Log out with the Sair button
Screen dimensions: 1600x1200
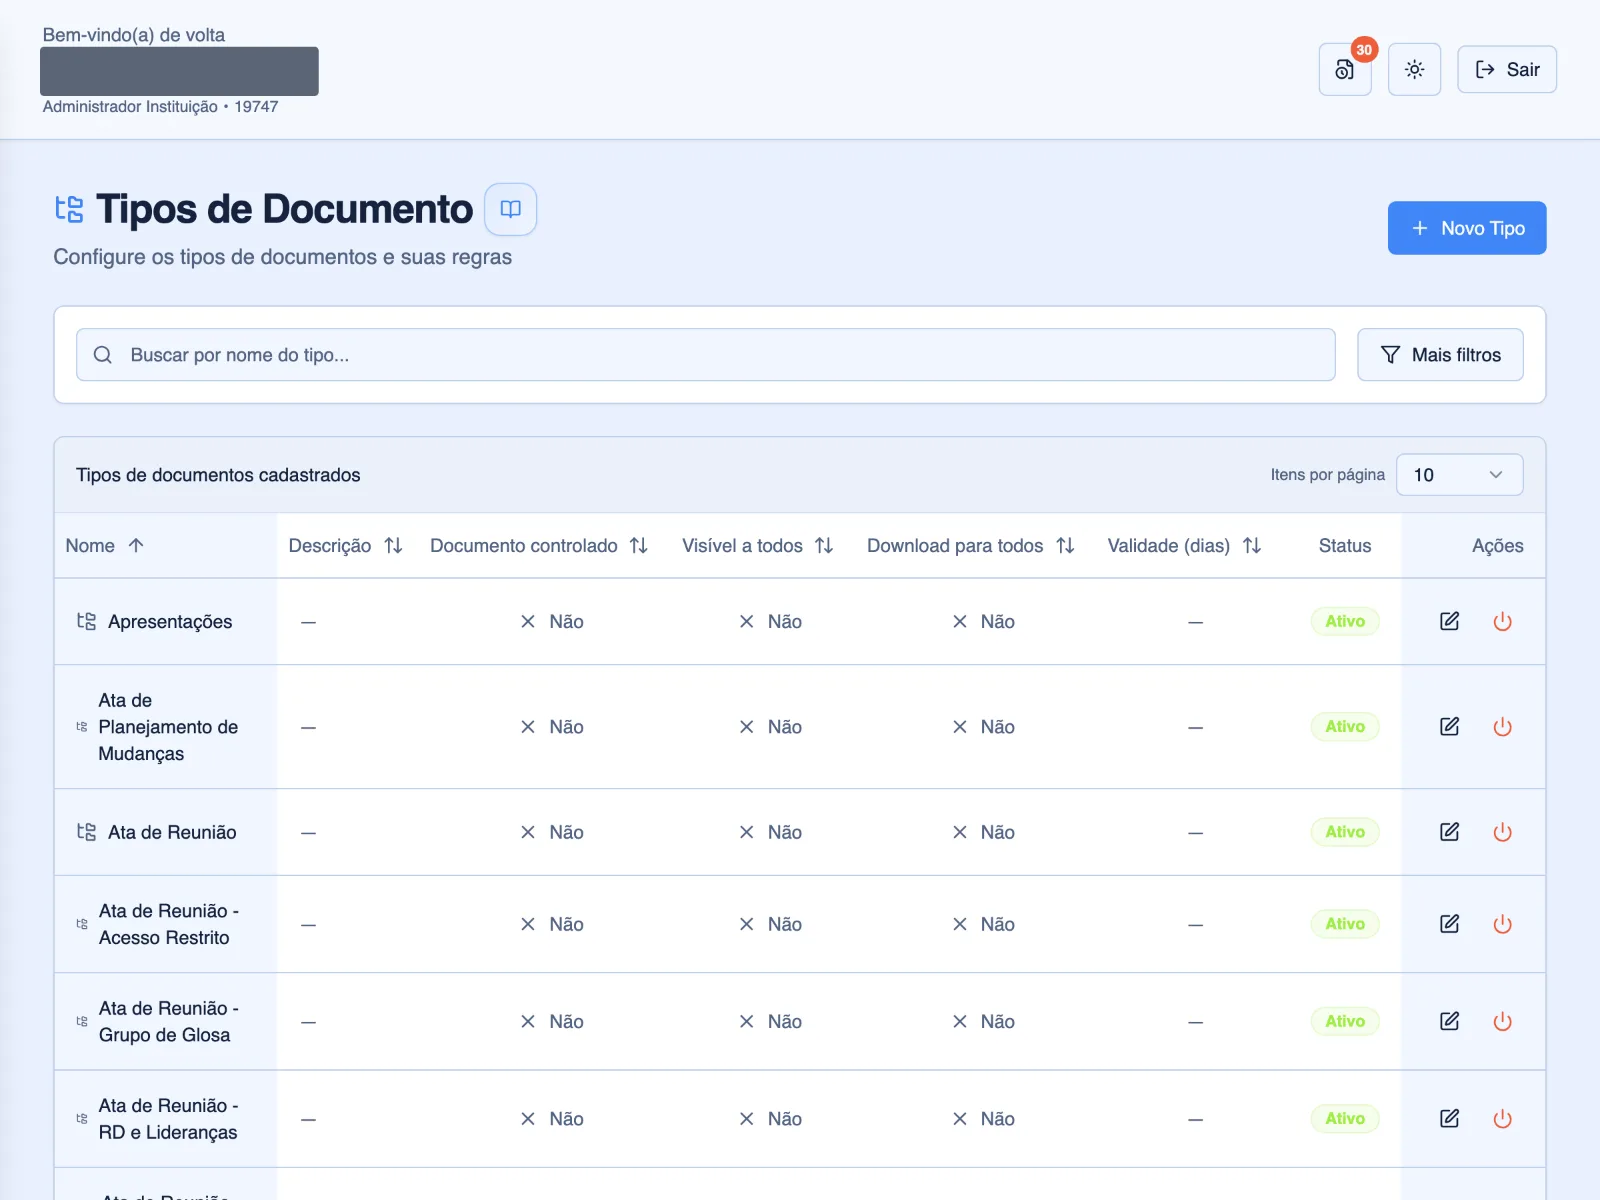pyautogui.click(x=1506, y=69)
